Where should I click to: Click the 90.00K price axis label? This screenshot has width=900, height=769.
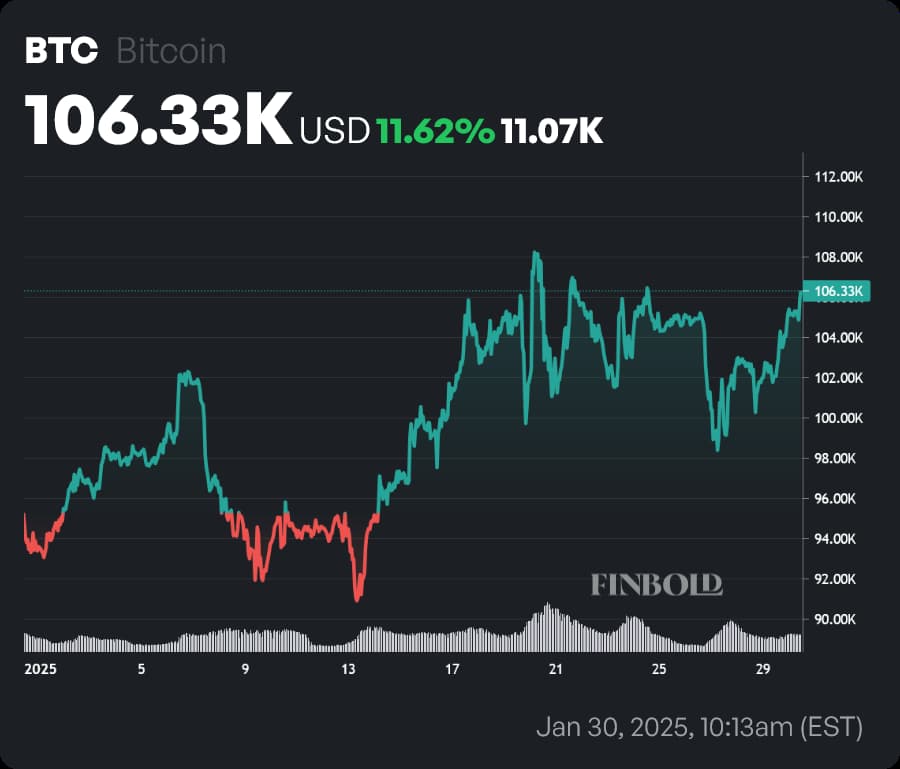tap(838, 620)
